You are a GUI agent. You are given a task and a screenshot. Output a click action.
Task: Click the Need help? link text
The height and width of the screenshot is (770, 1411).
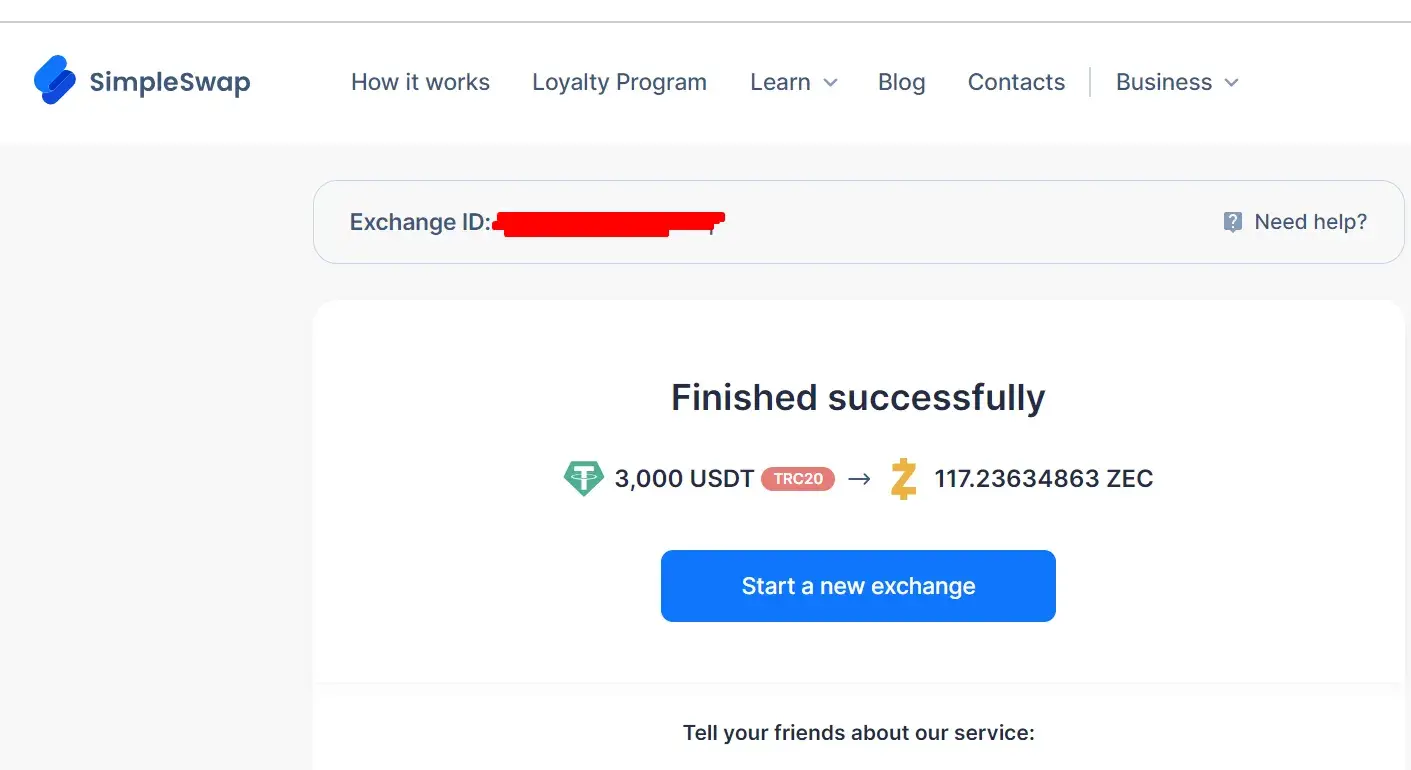(1310, 222)
